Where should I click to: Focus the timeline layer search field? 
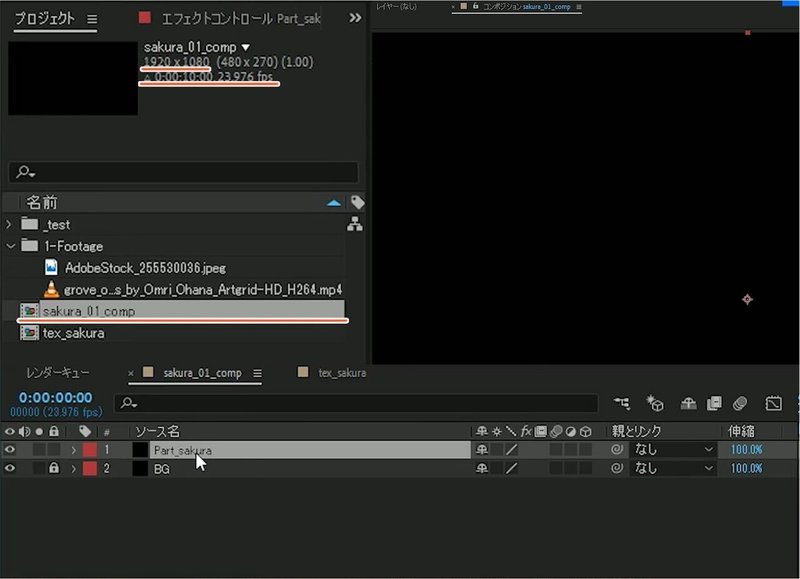[356, 404]
